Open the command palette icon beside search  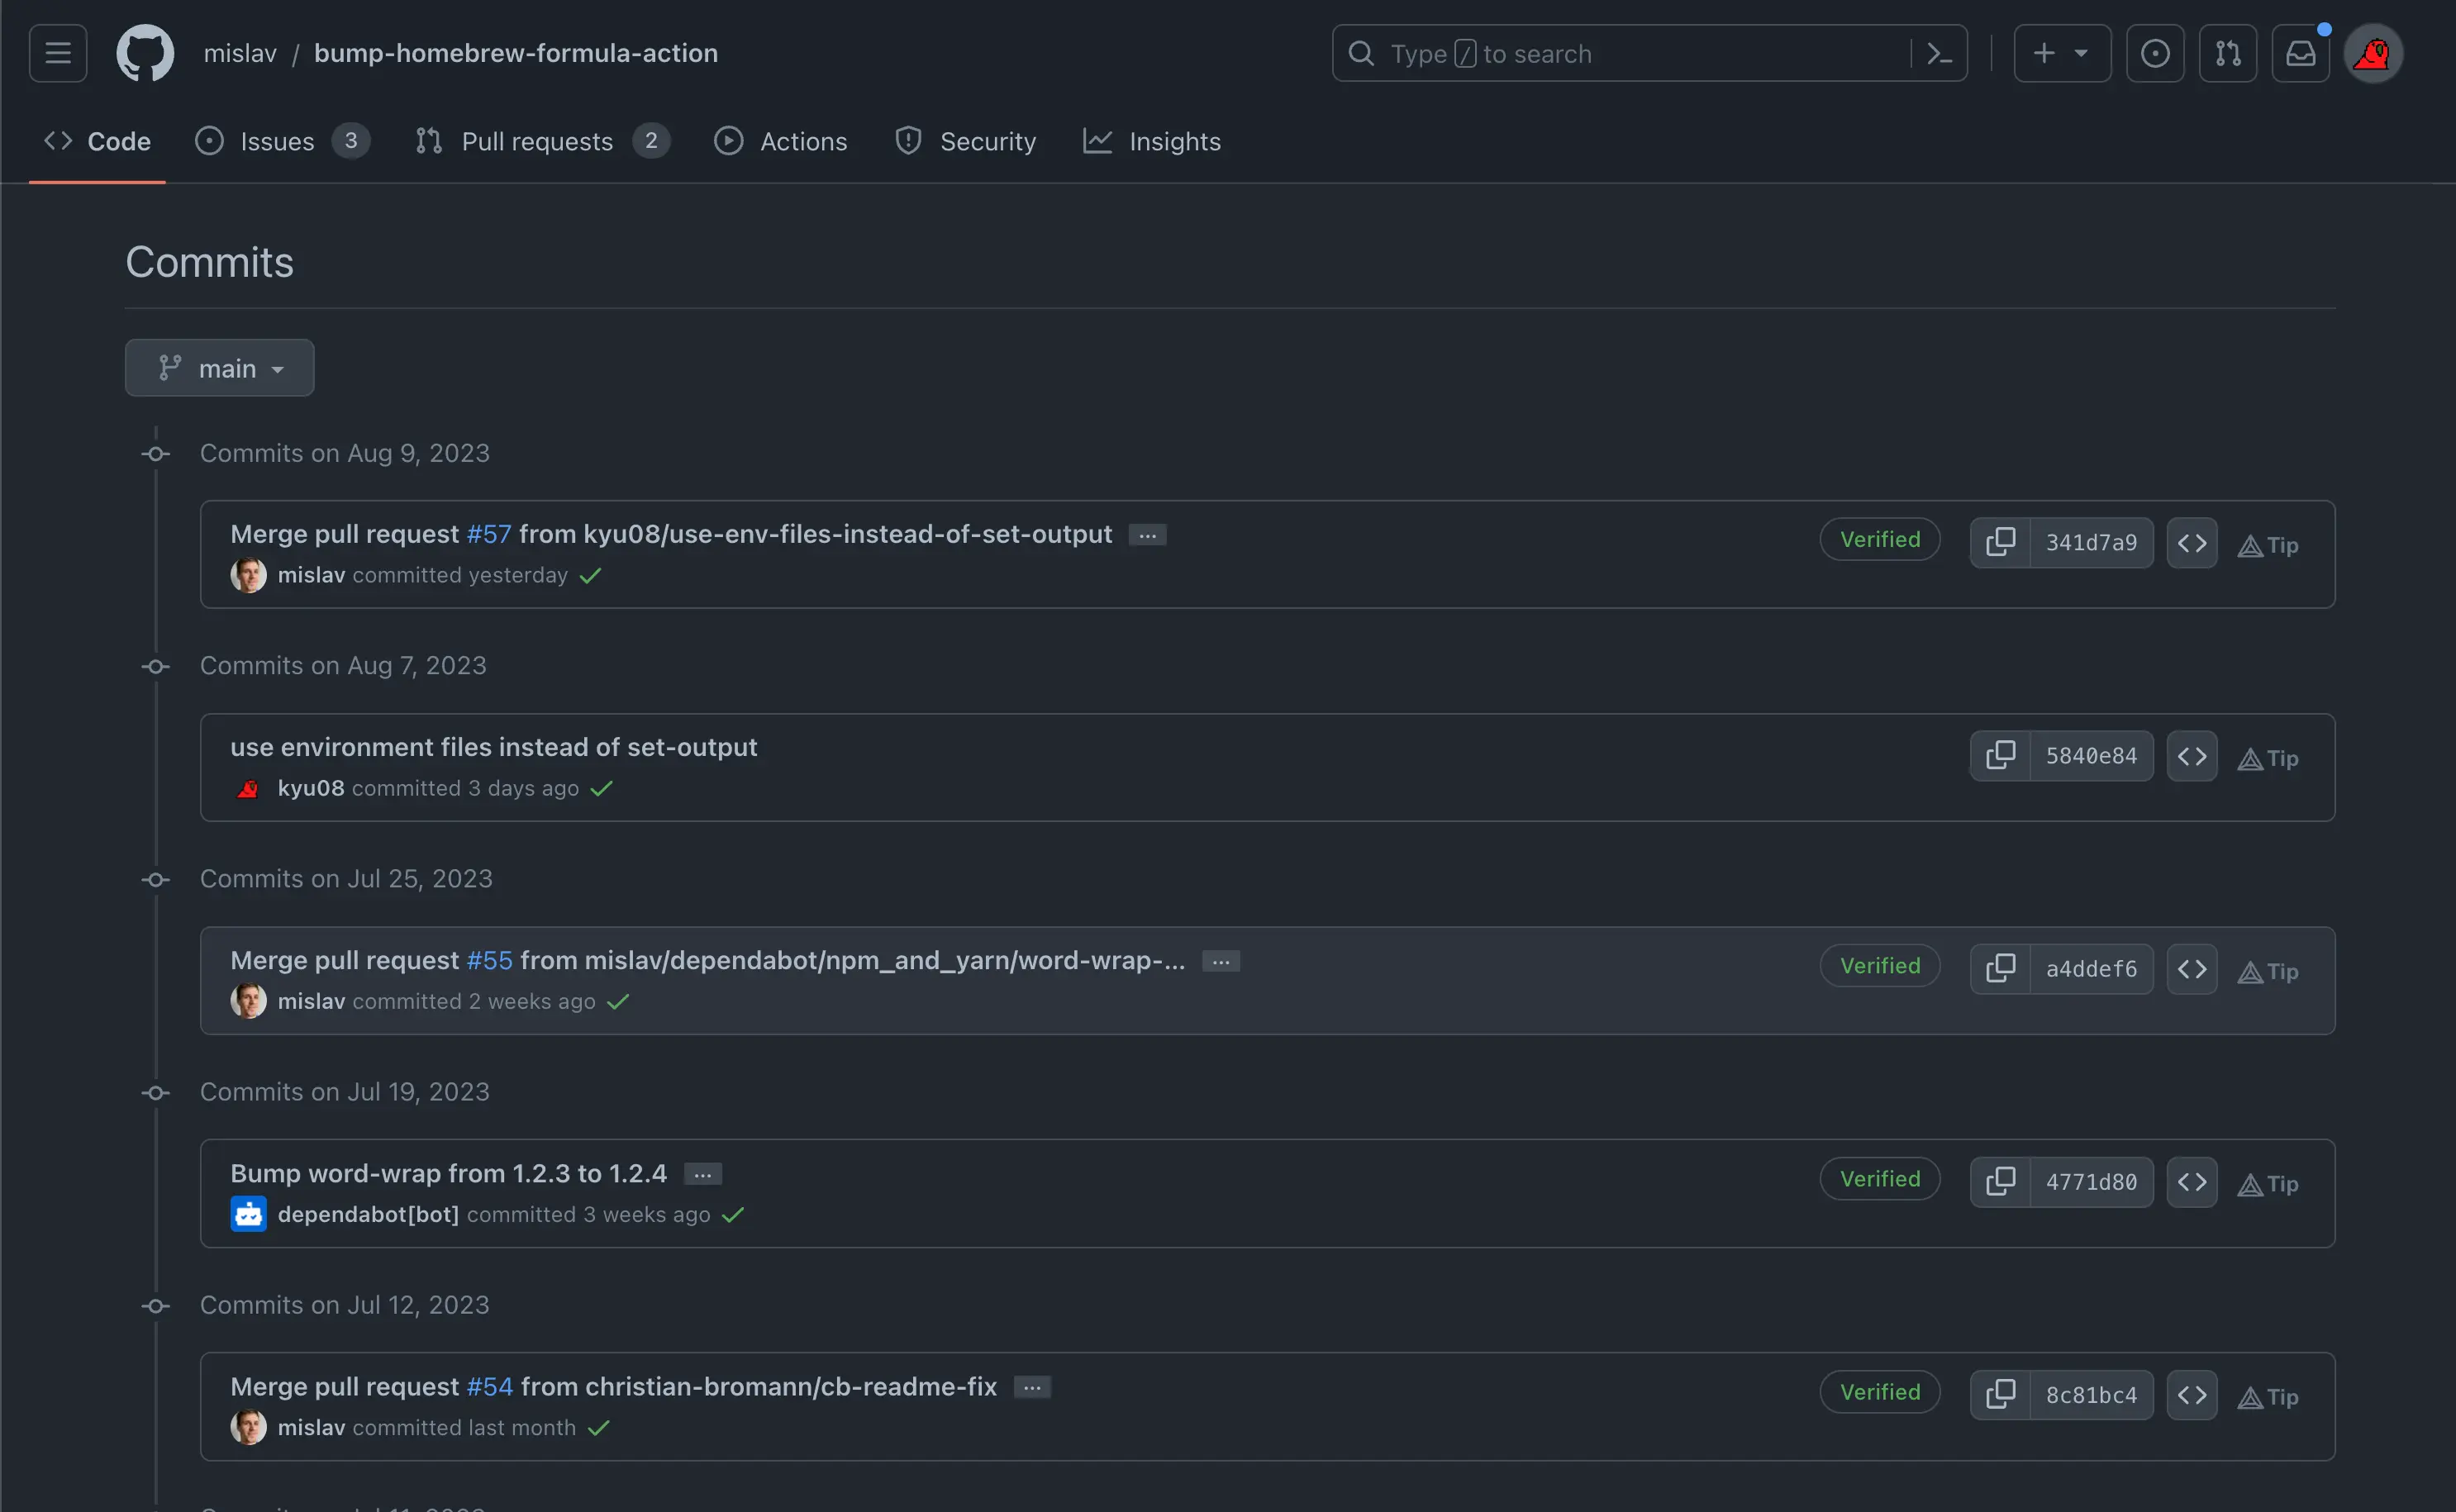click(x=1940, y=53)
